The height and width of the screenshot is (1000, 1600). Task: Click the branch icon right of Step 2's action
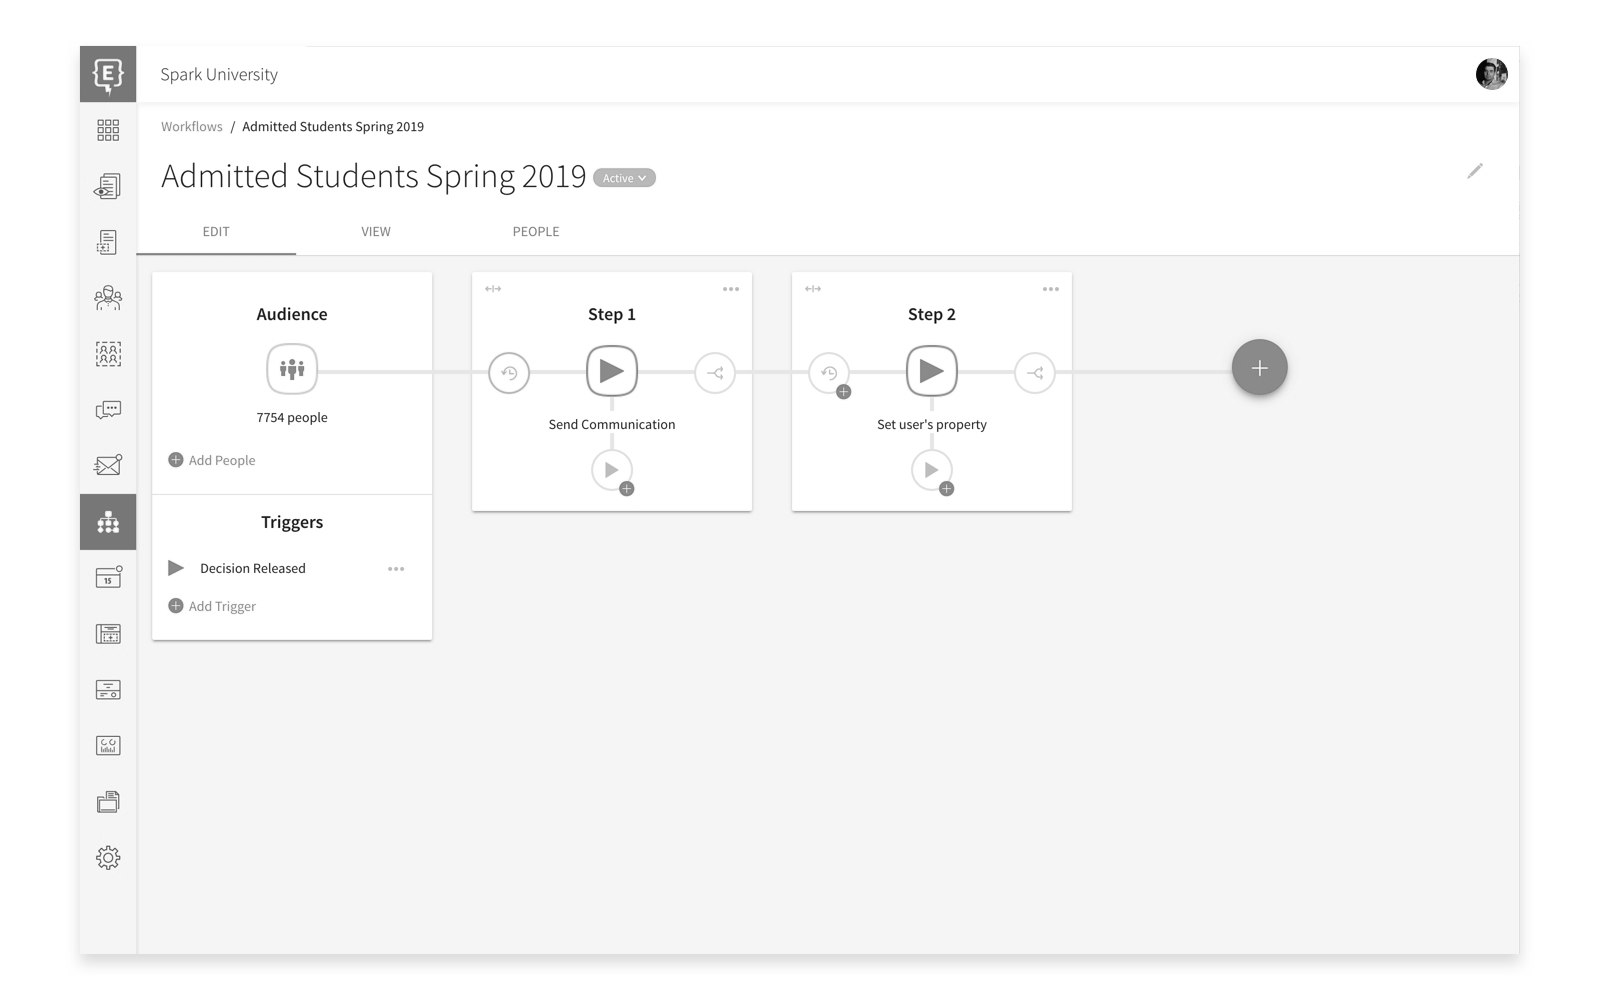coord(1035,372)
